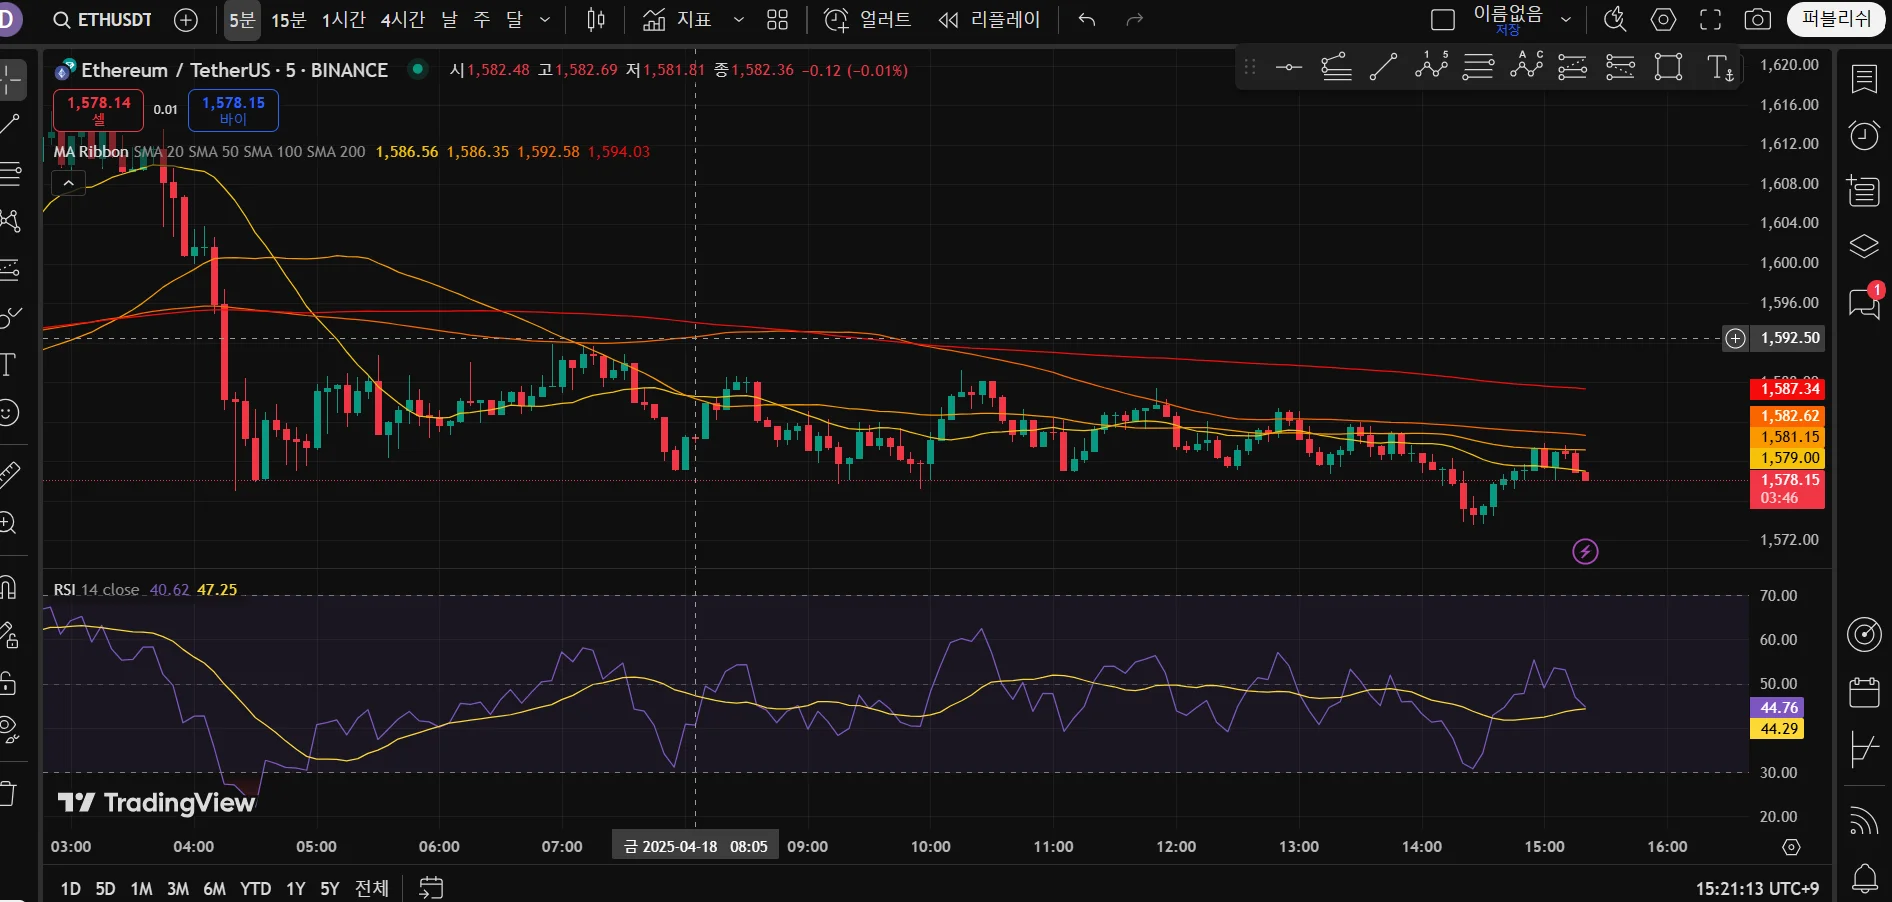The width and height of the screenshot is (1892, 902).
Task: Click the 퍼블리쉬 publish button
Action: pyautogui.click(x=1836, y=20)
